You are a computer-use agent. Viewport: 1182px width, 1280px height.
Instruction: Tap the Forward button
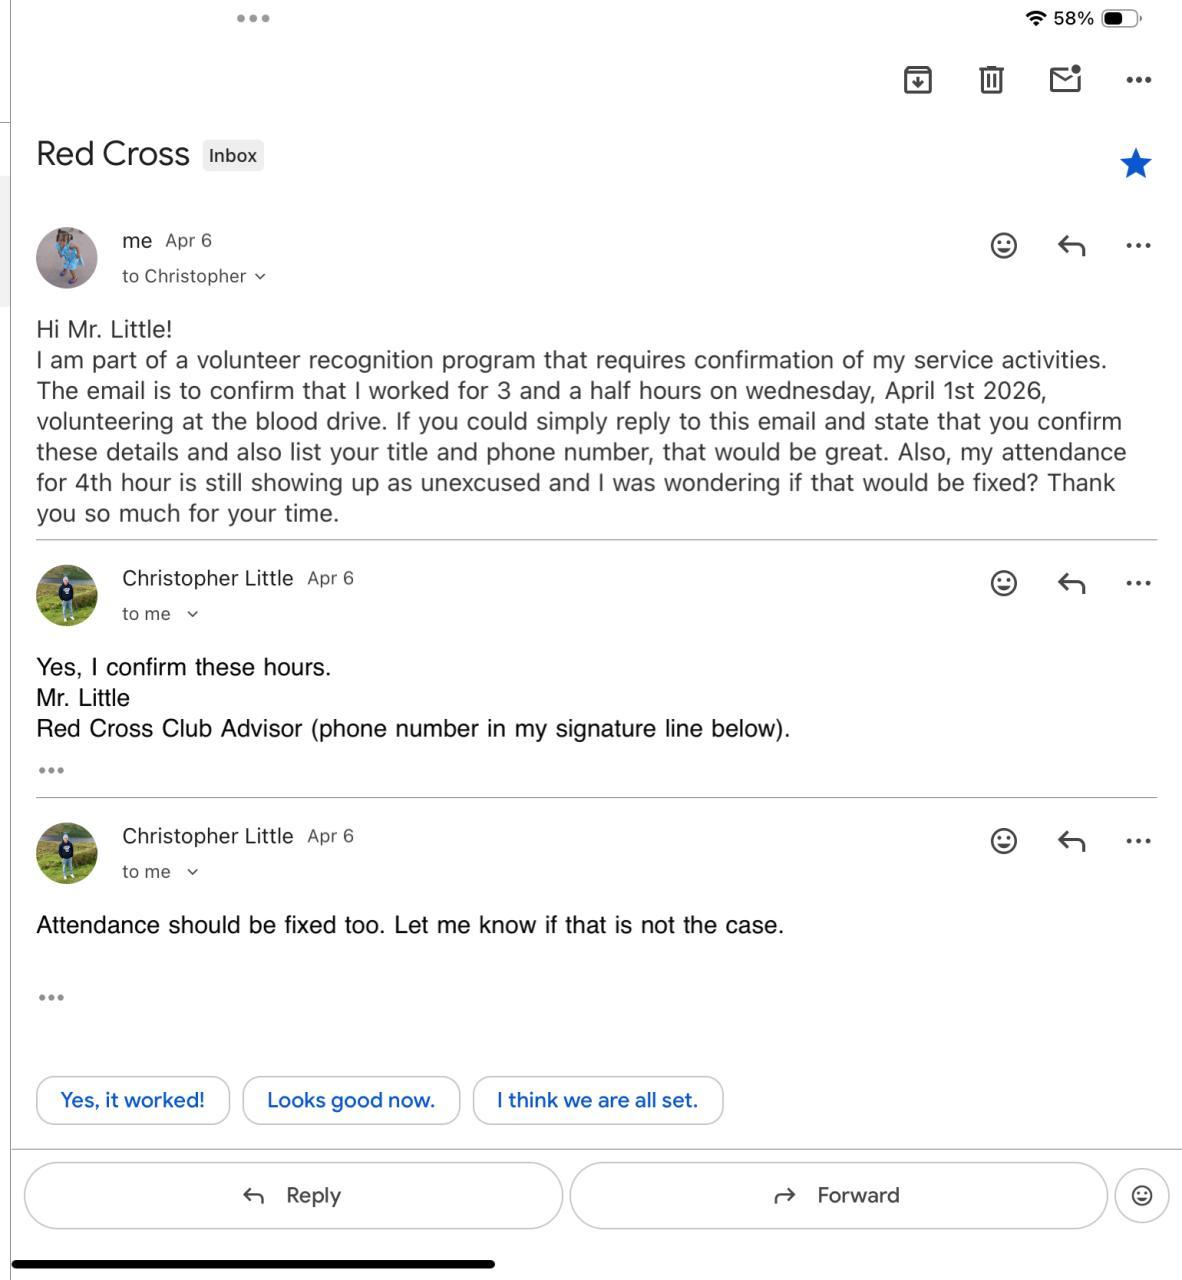pos(838,1195)
